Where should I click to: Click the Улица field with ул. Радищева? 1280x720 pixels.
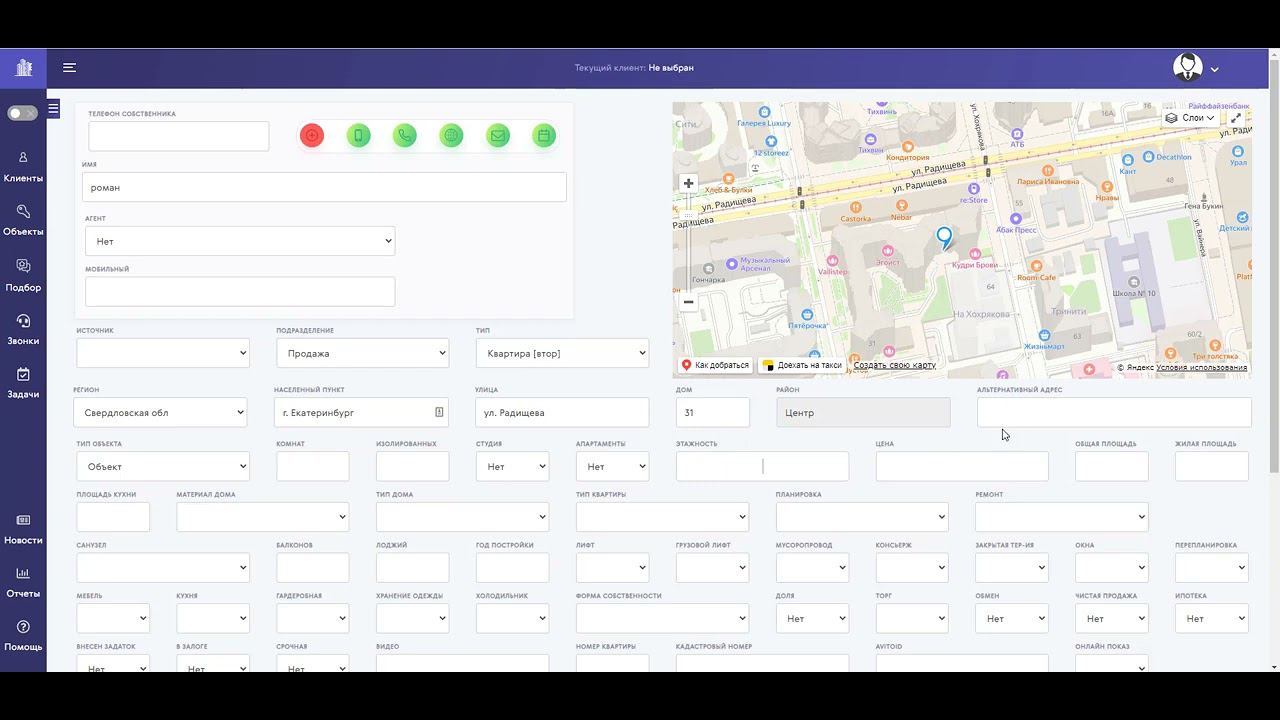coord(562,412)
